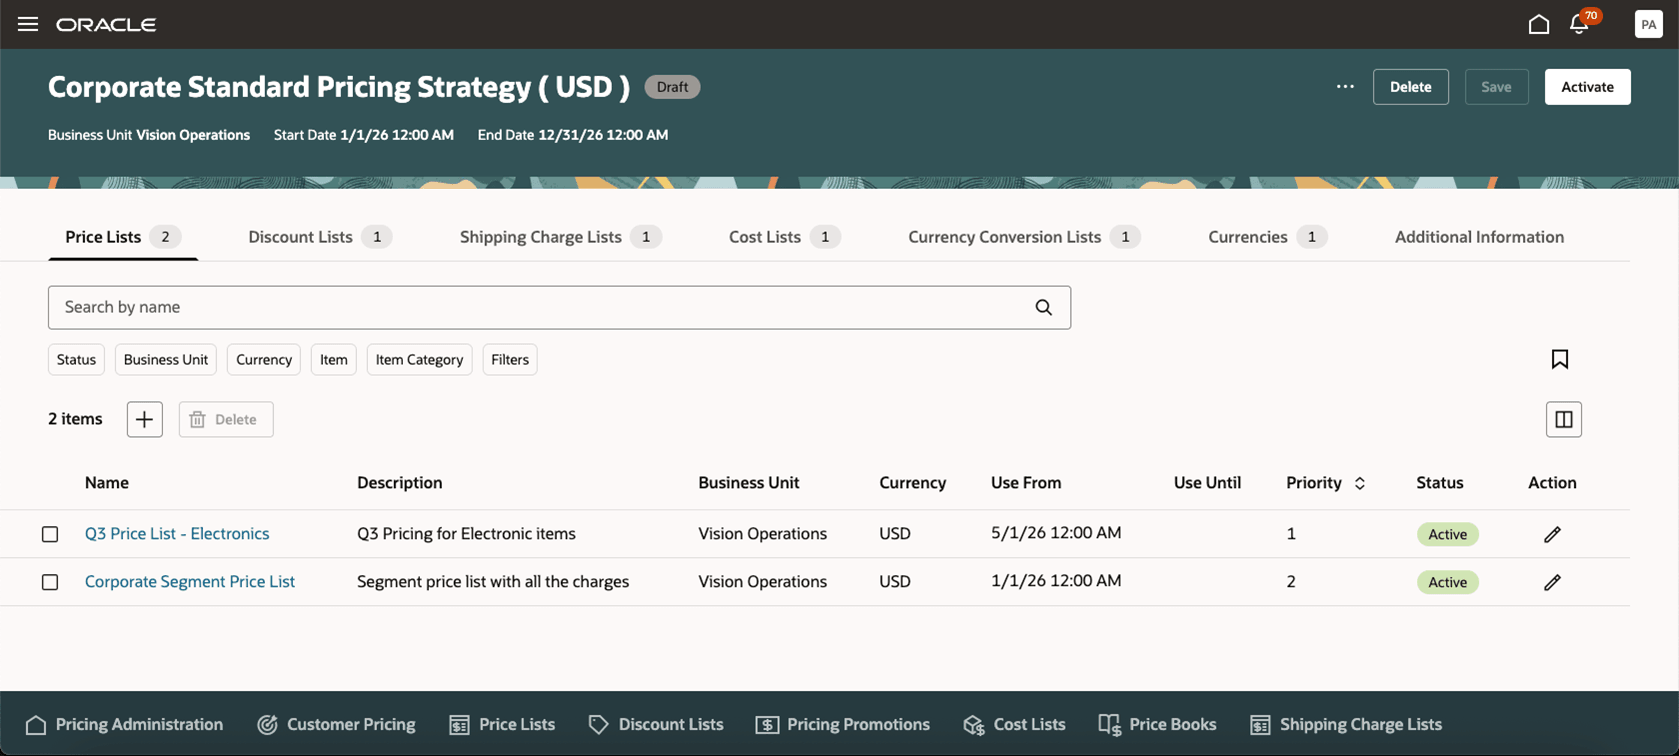This screenshot has height=756, width=1679.
Task: Open the saved searches bookmark icon
Action: (x=1560, y=359)
